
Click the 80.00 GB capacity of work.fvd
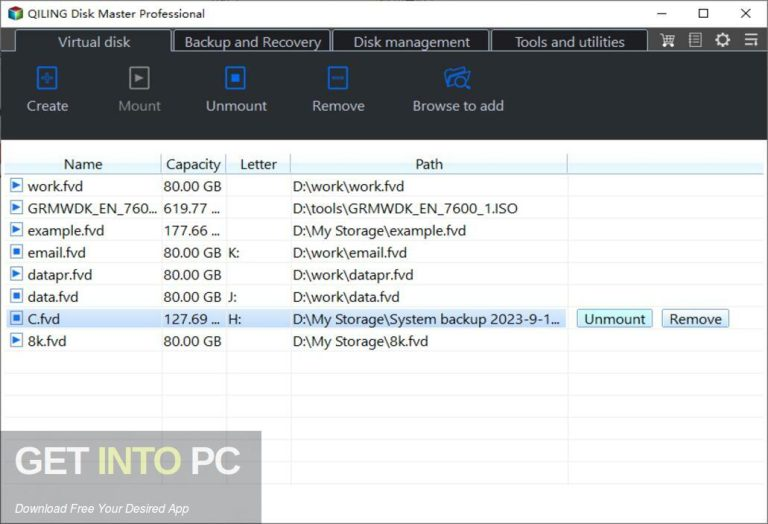(x=192, y=186)
